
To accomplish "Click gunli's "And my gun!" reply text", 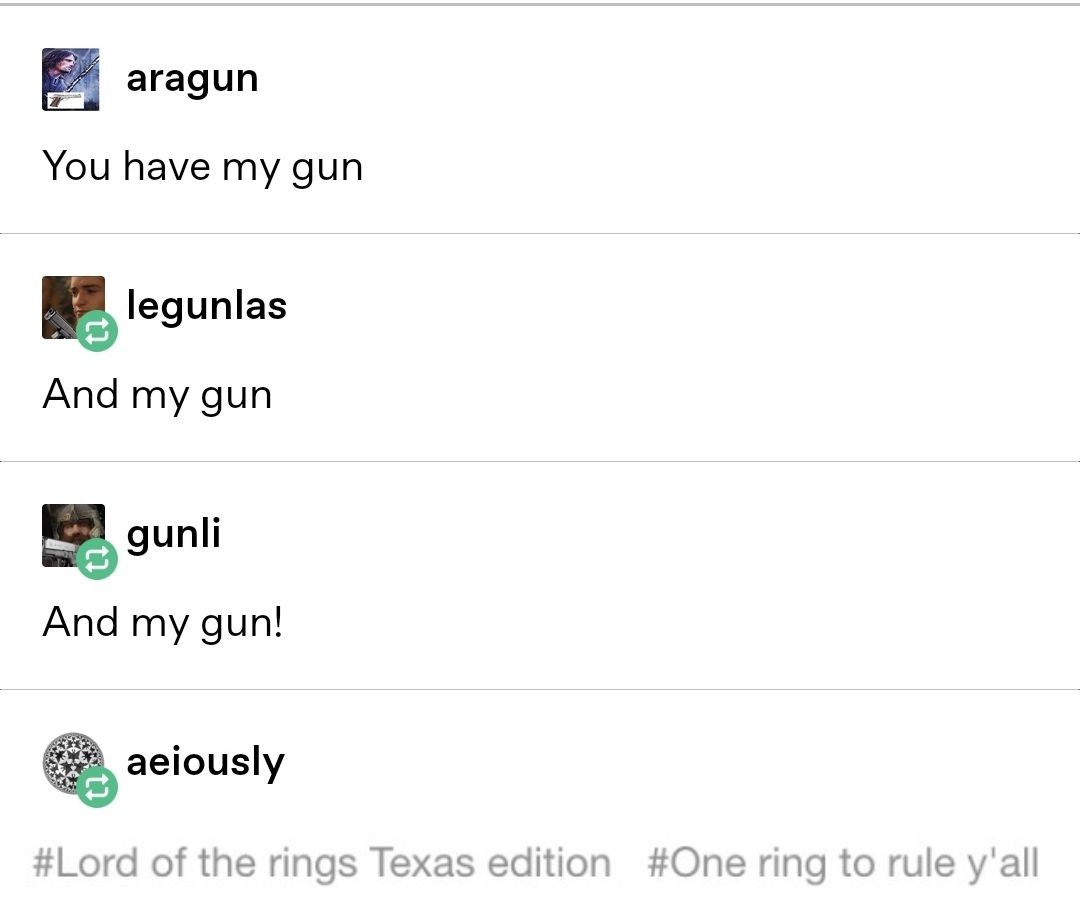I will click(x=163, y=622).
